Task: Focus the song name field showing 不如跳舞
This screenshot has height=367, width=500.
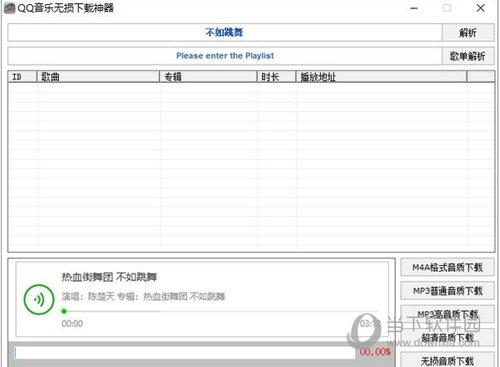Action: point(225,33)
